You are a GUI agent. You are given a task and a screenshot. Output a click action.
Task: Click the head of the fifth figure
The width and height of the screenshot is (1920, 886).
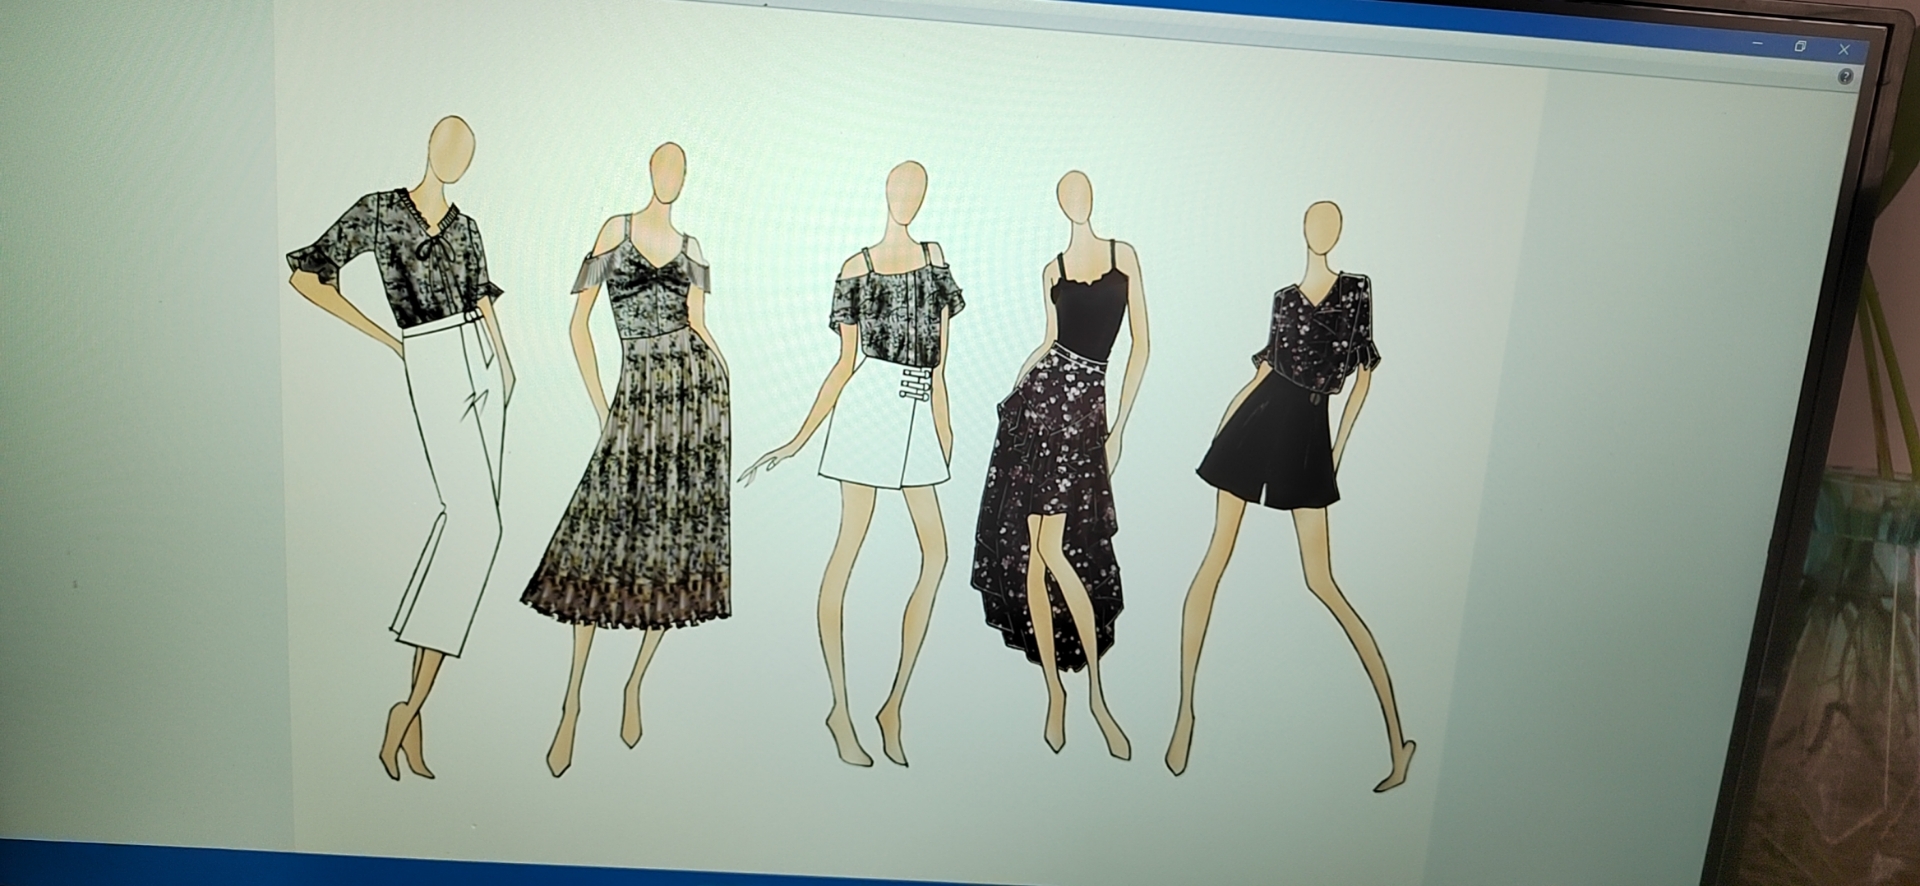tap(1324, 229)
